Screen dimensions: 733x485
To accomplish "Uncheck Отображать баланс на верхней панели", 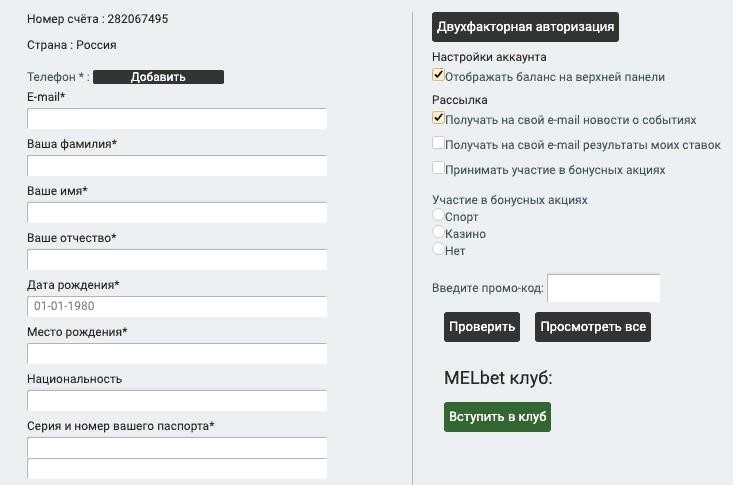I will [x=438, y=75].
